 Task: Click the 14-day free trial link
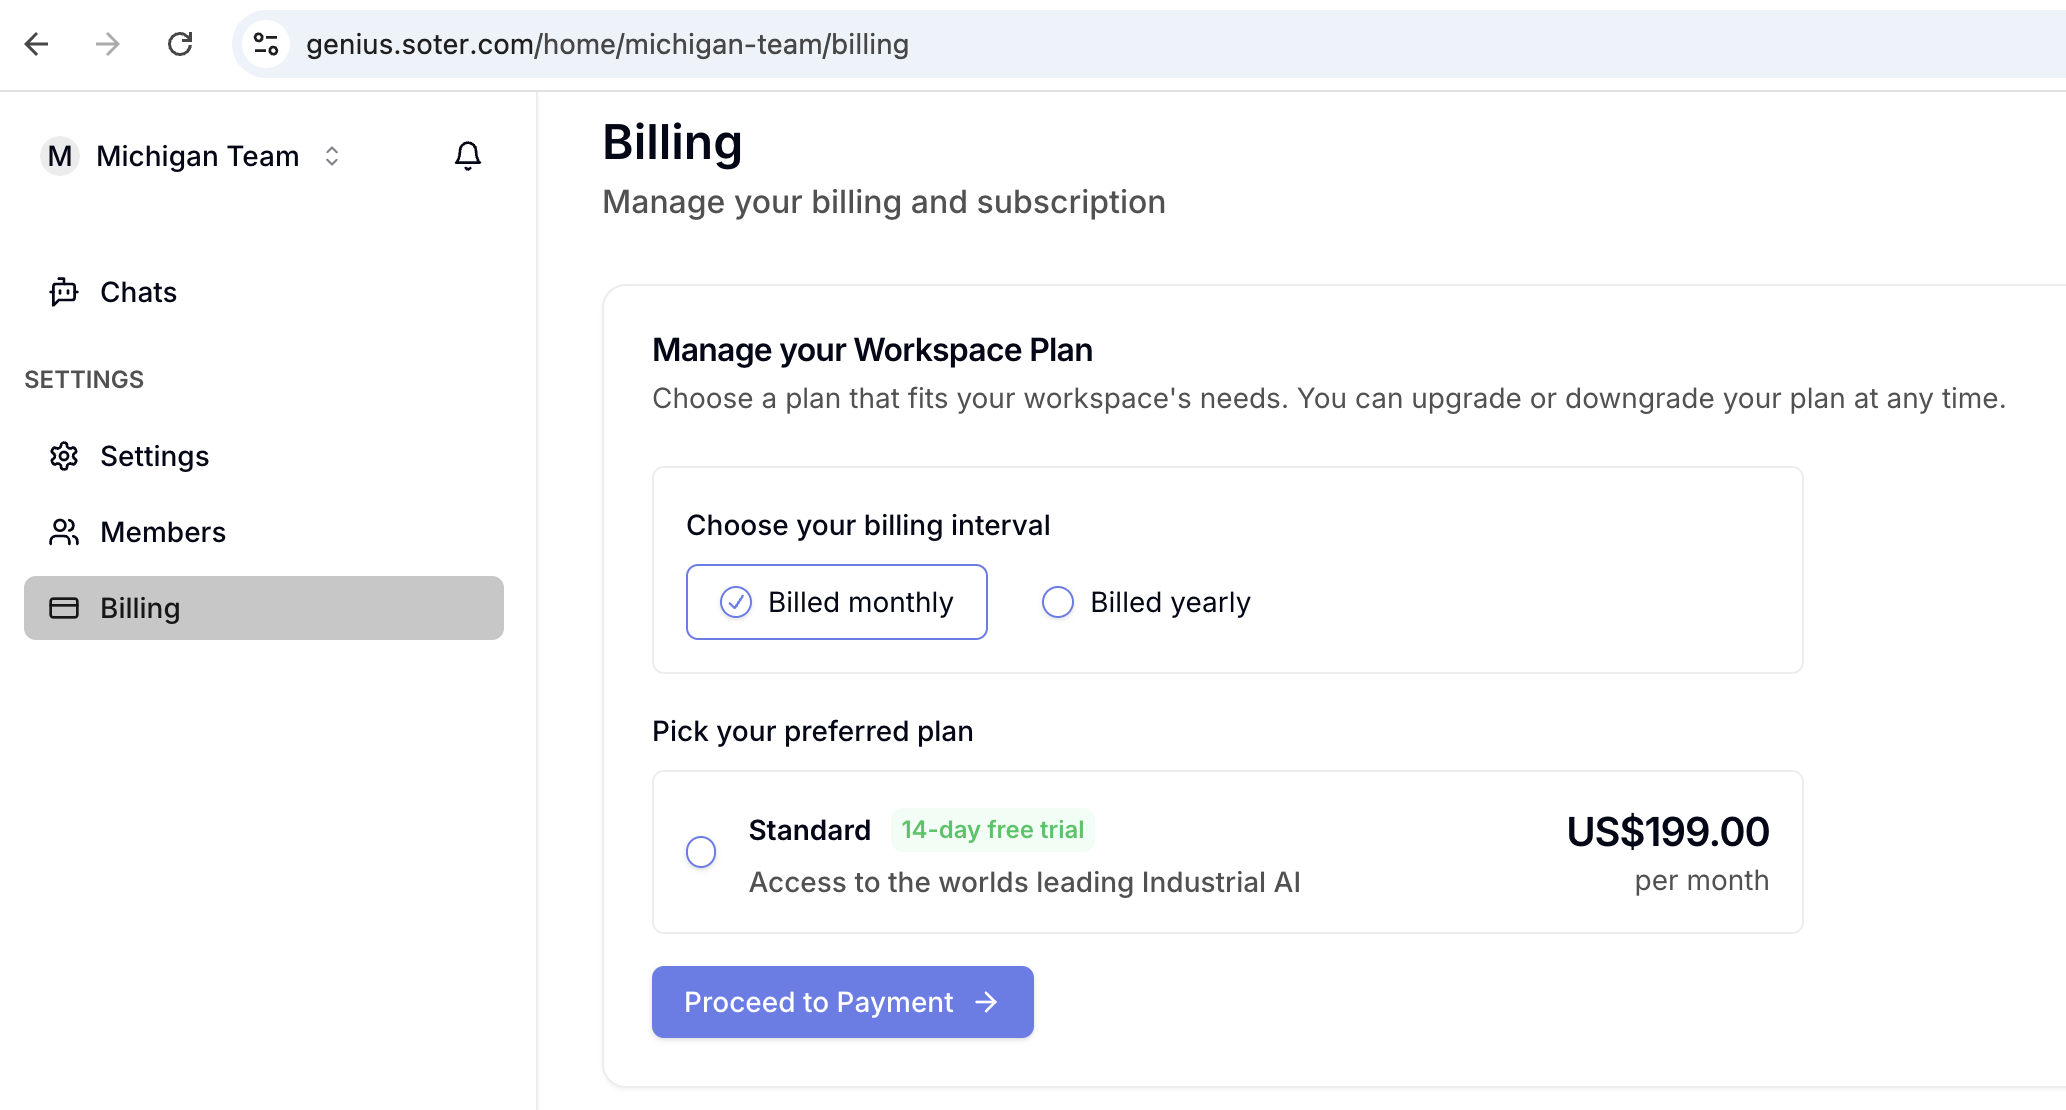[x=992, y=828]
